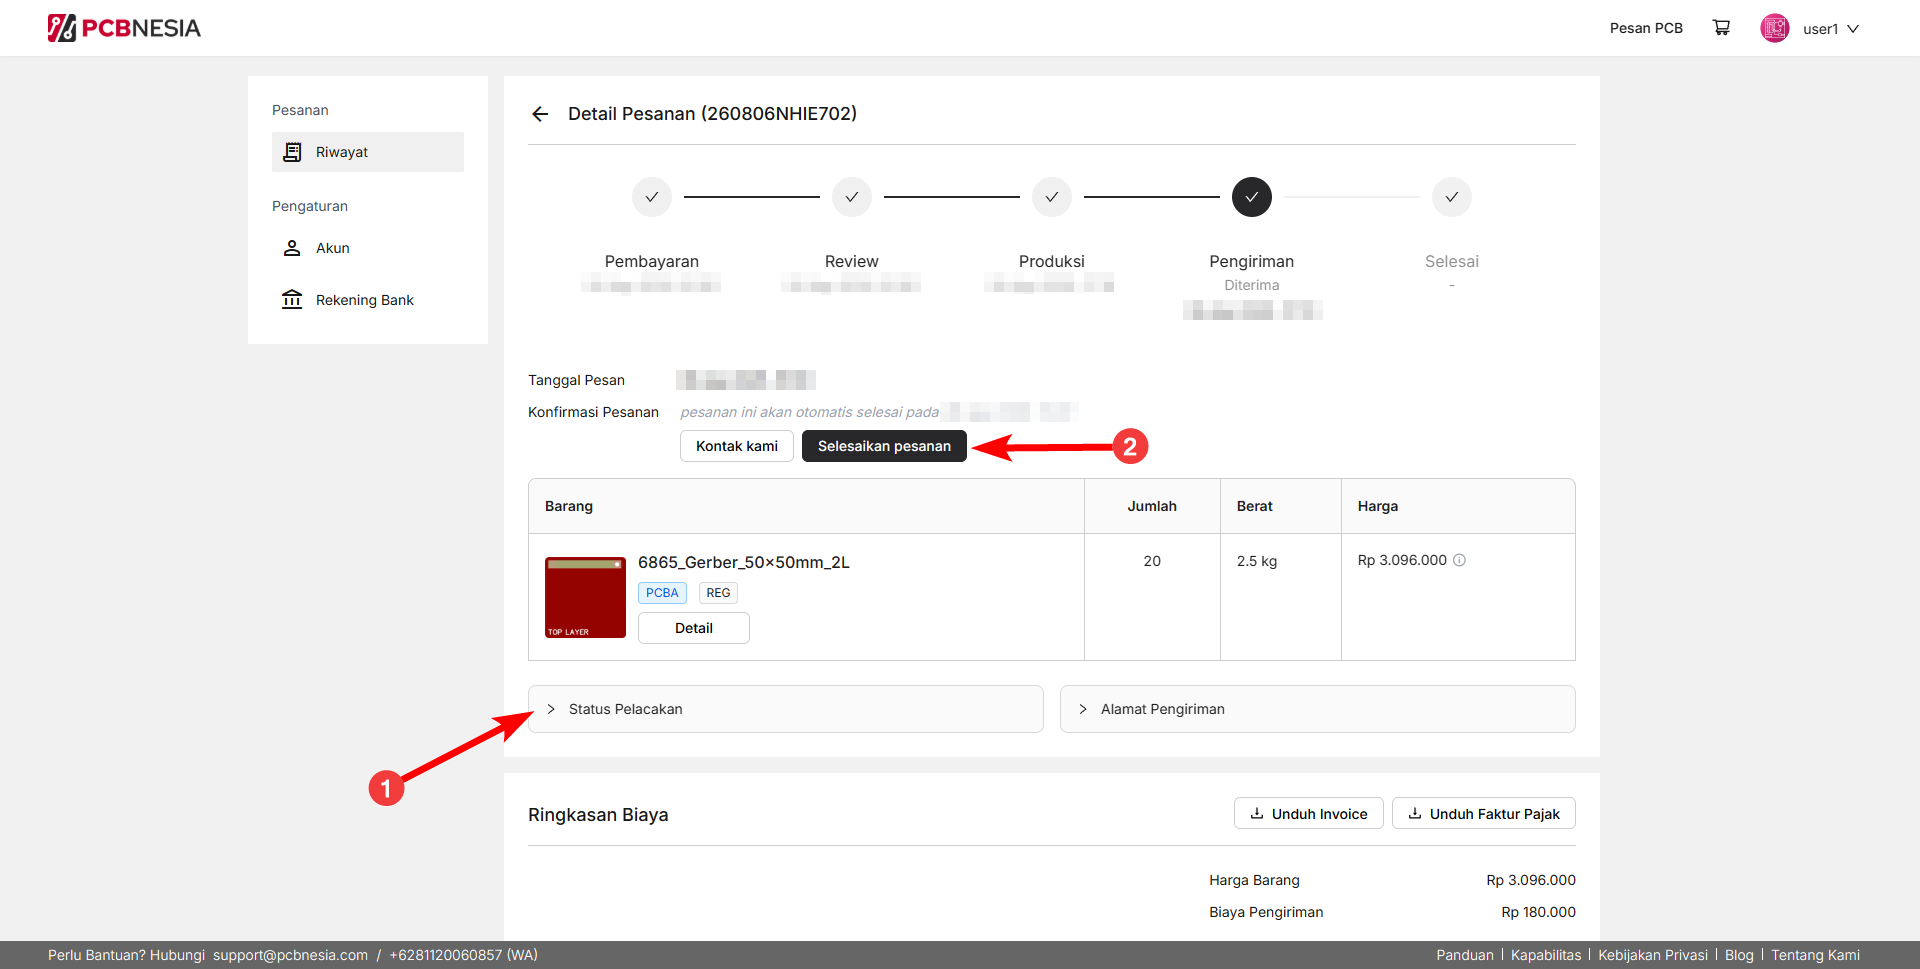1920x969 pixels.
Task: Open the user1 account dropdown arrow
Action: point(1853,29)
